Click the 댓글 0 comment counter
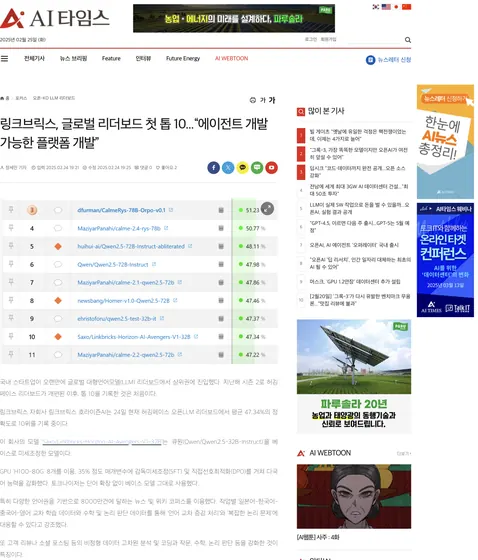Viewport: 478px width, 560px height. (143, 168)
